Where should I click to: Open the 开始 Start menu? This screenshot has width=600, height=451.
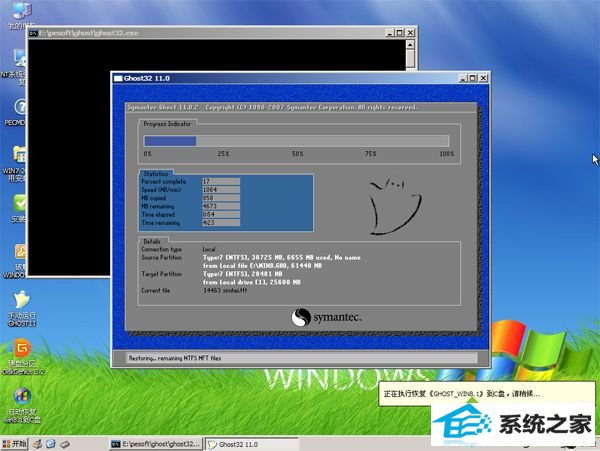[x=14, y=444]
